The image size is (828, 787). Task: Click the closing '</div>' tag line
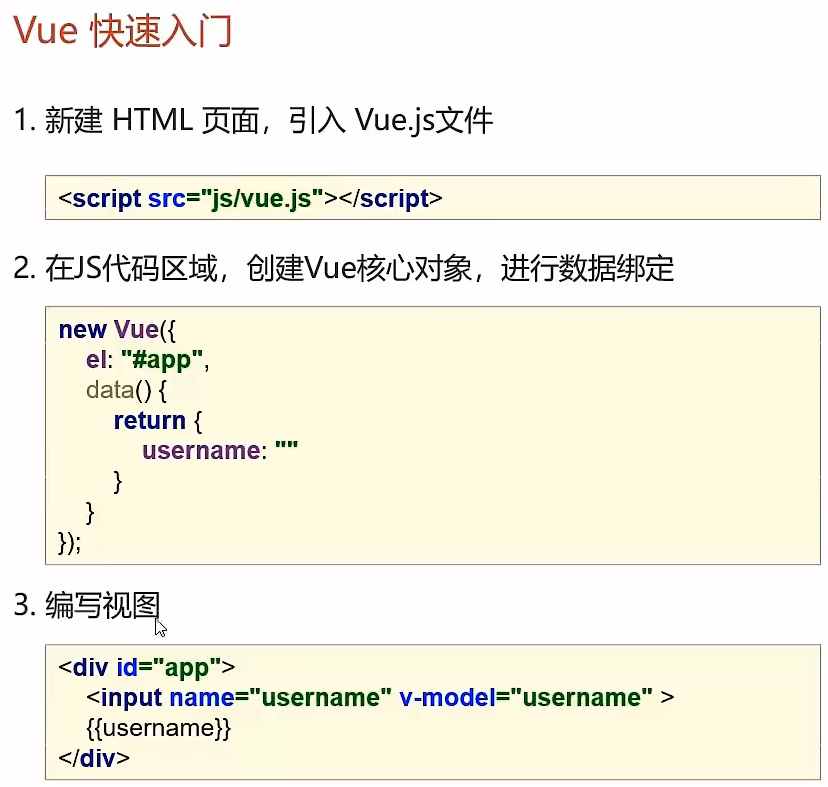point(94,758)
